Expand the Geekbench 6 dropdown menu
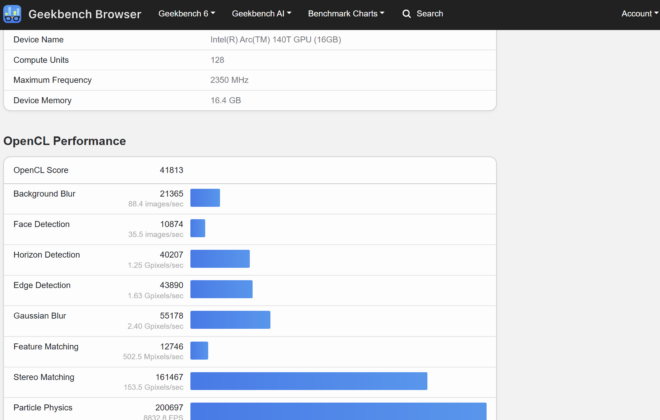 [x=186, y=13]
